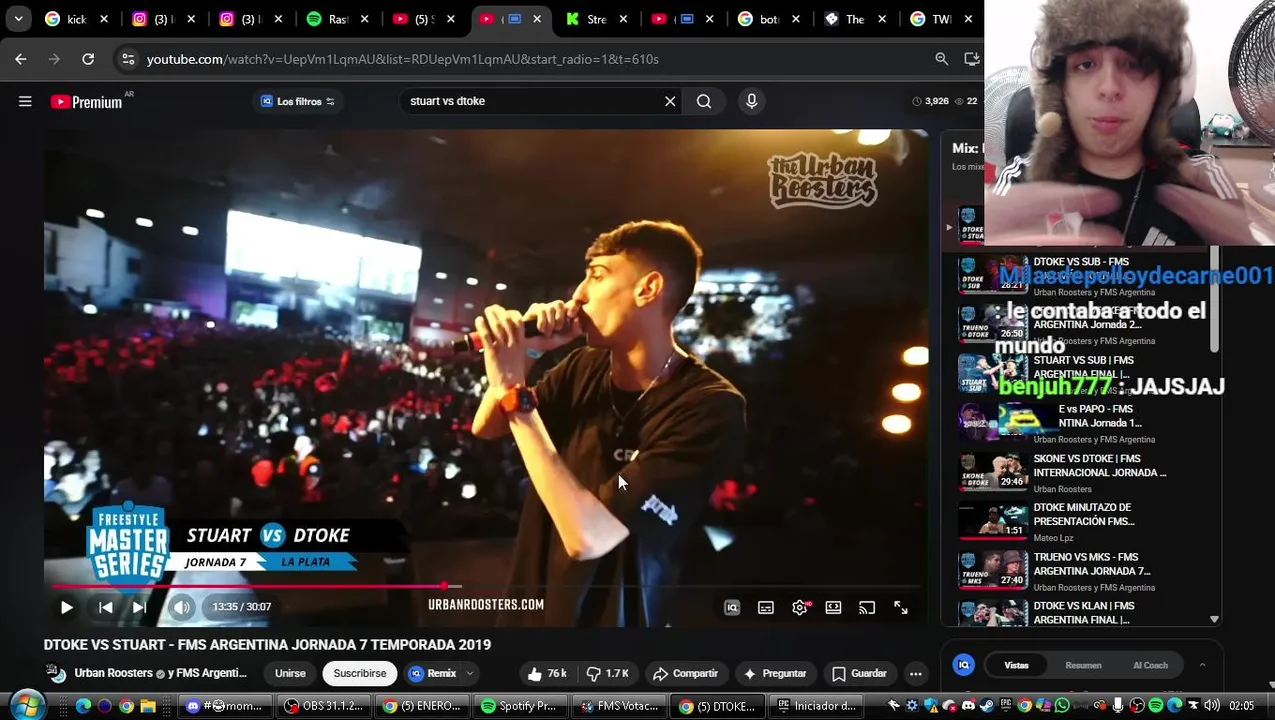Click the Preguntar button
1275x720 pixels.
774,674
